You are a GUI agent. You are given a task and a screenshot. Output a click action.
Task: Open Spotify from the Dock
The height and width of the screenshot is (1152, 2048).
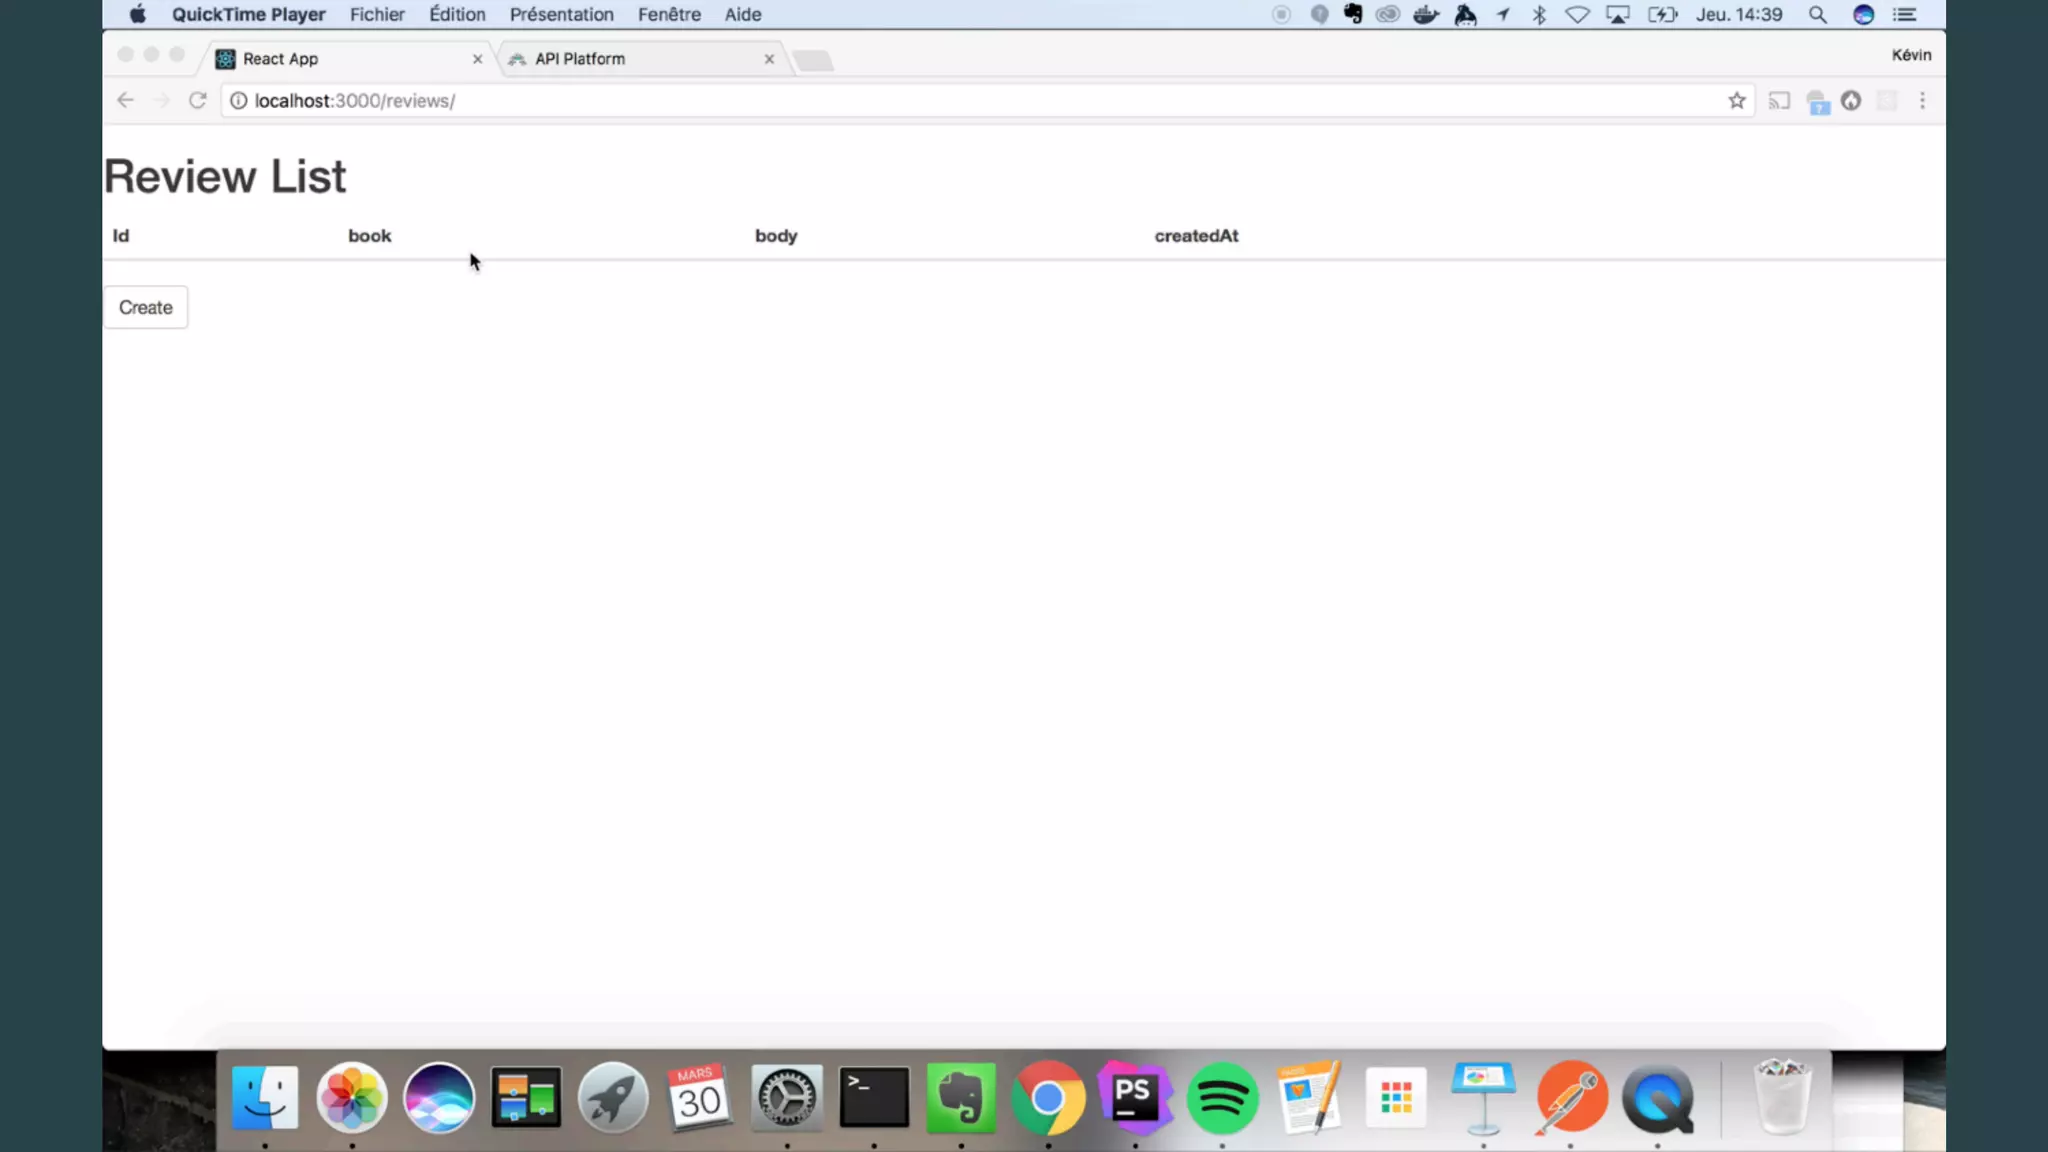1222,1098
